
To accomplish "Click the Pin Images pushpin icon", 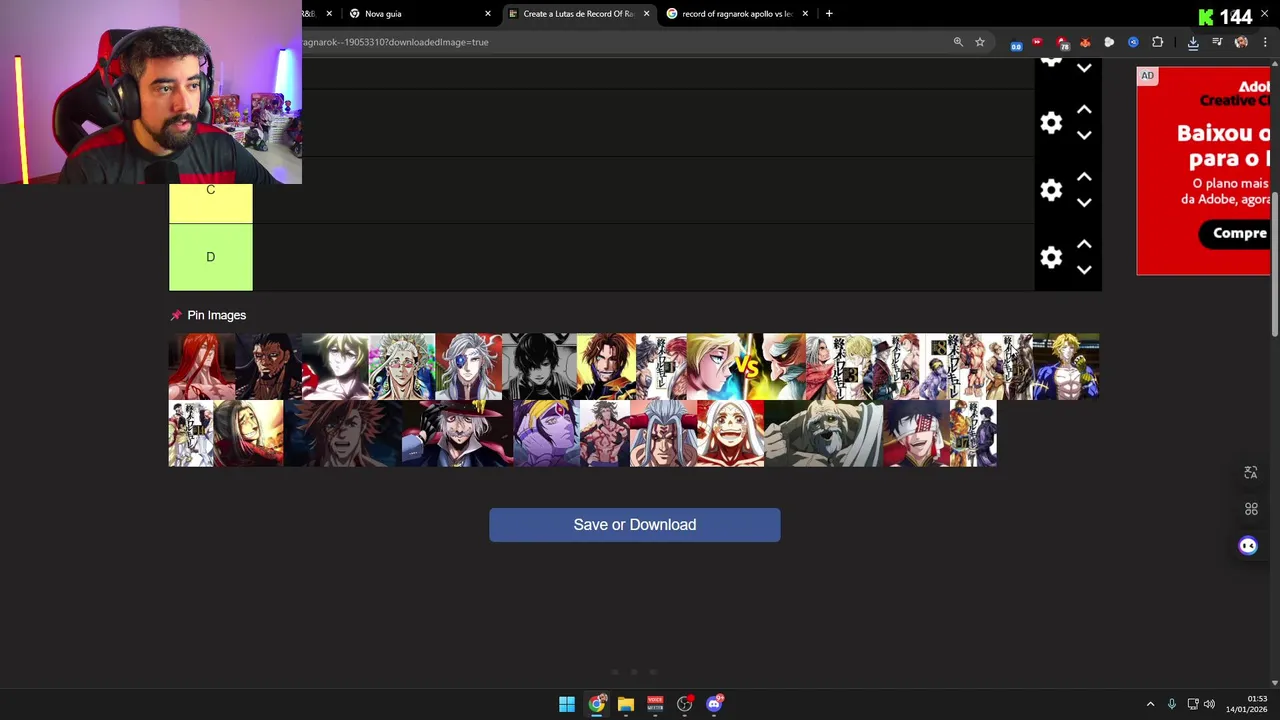I will (176, 315).
